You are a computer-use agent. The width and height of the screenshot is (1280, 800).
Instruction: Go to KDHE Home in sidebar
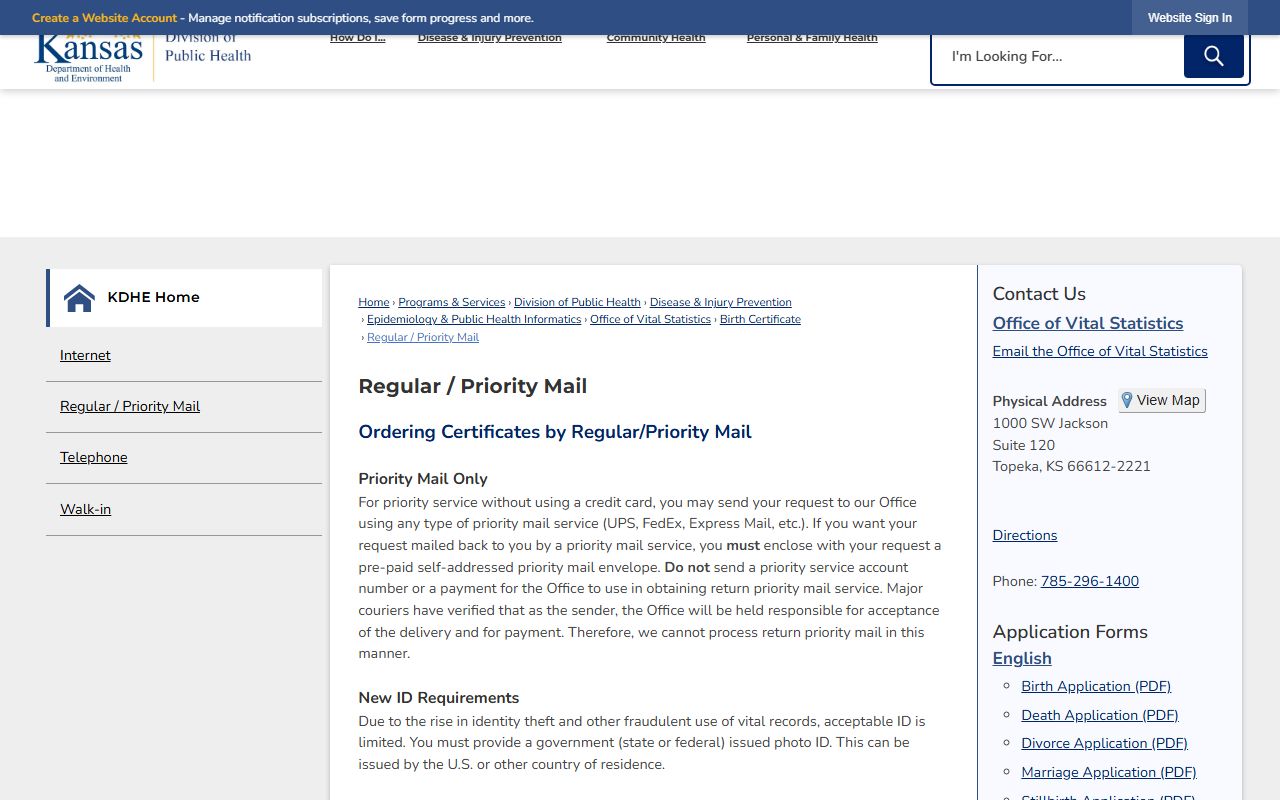[185, 298]
